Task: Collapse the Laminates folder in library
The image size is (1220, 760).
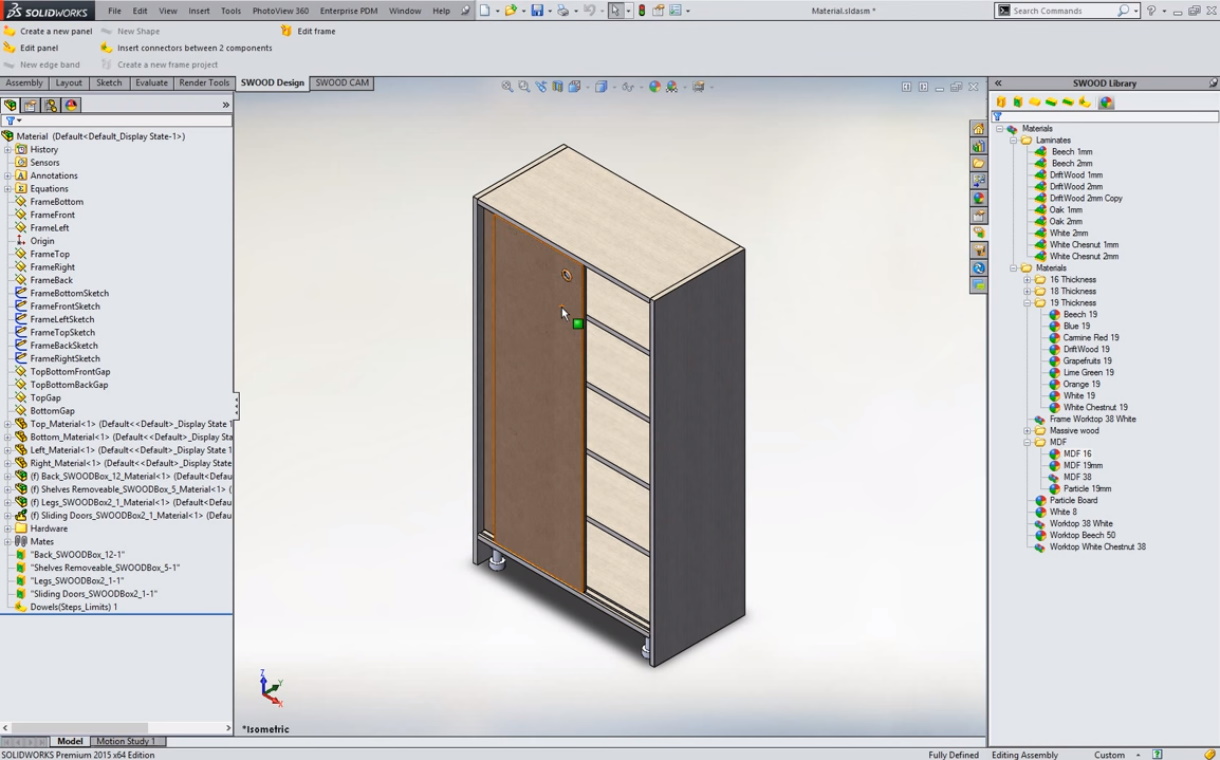Action: click(1013, 141)
